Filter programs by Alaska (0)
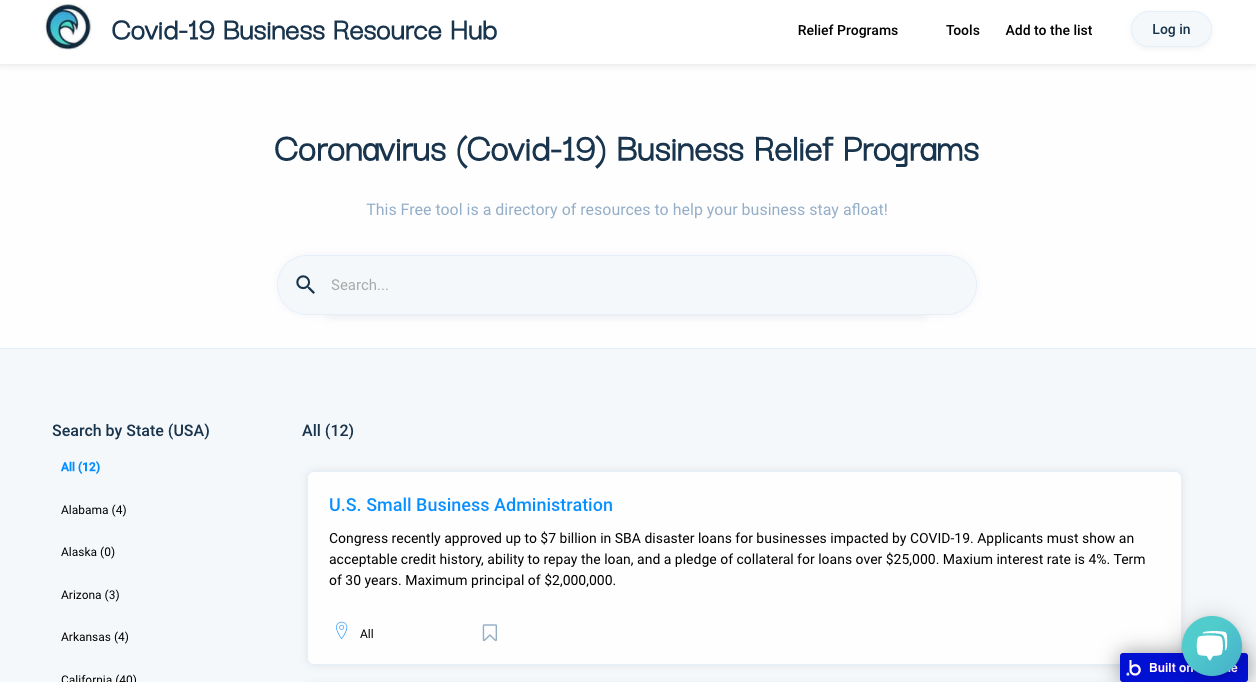The height and width of the screenshot is (682, 1256). [88, 552]
